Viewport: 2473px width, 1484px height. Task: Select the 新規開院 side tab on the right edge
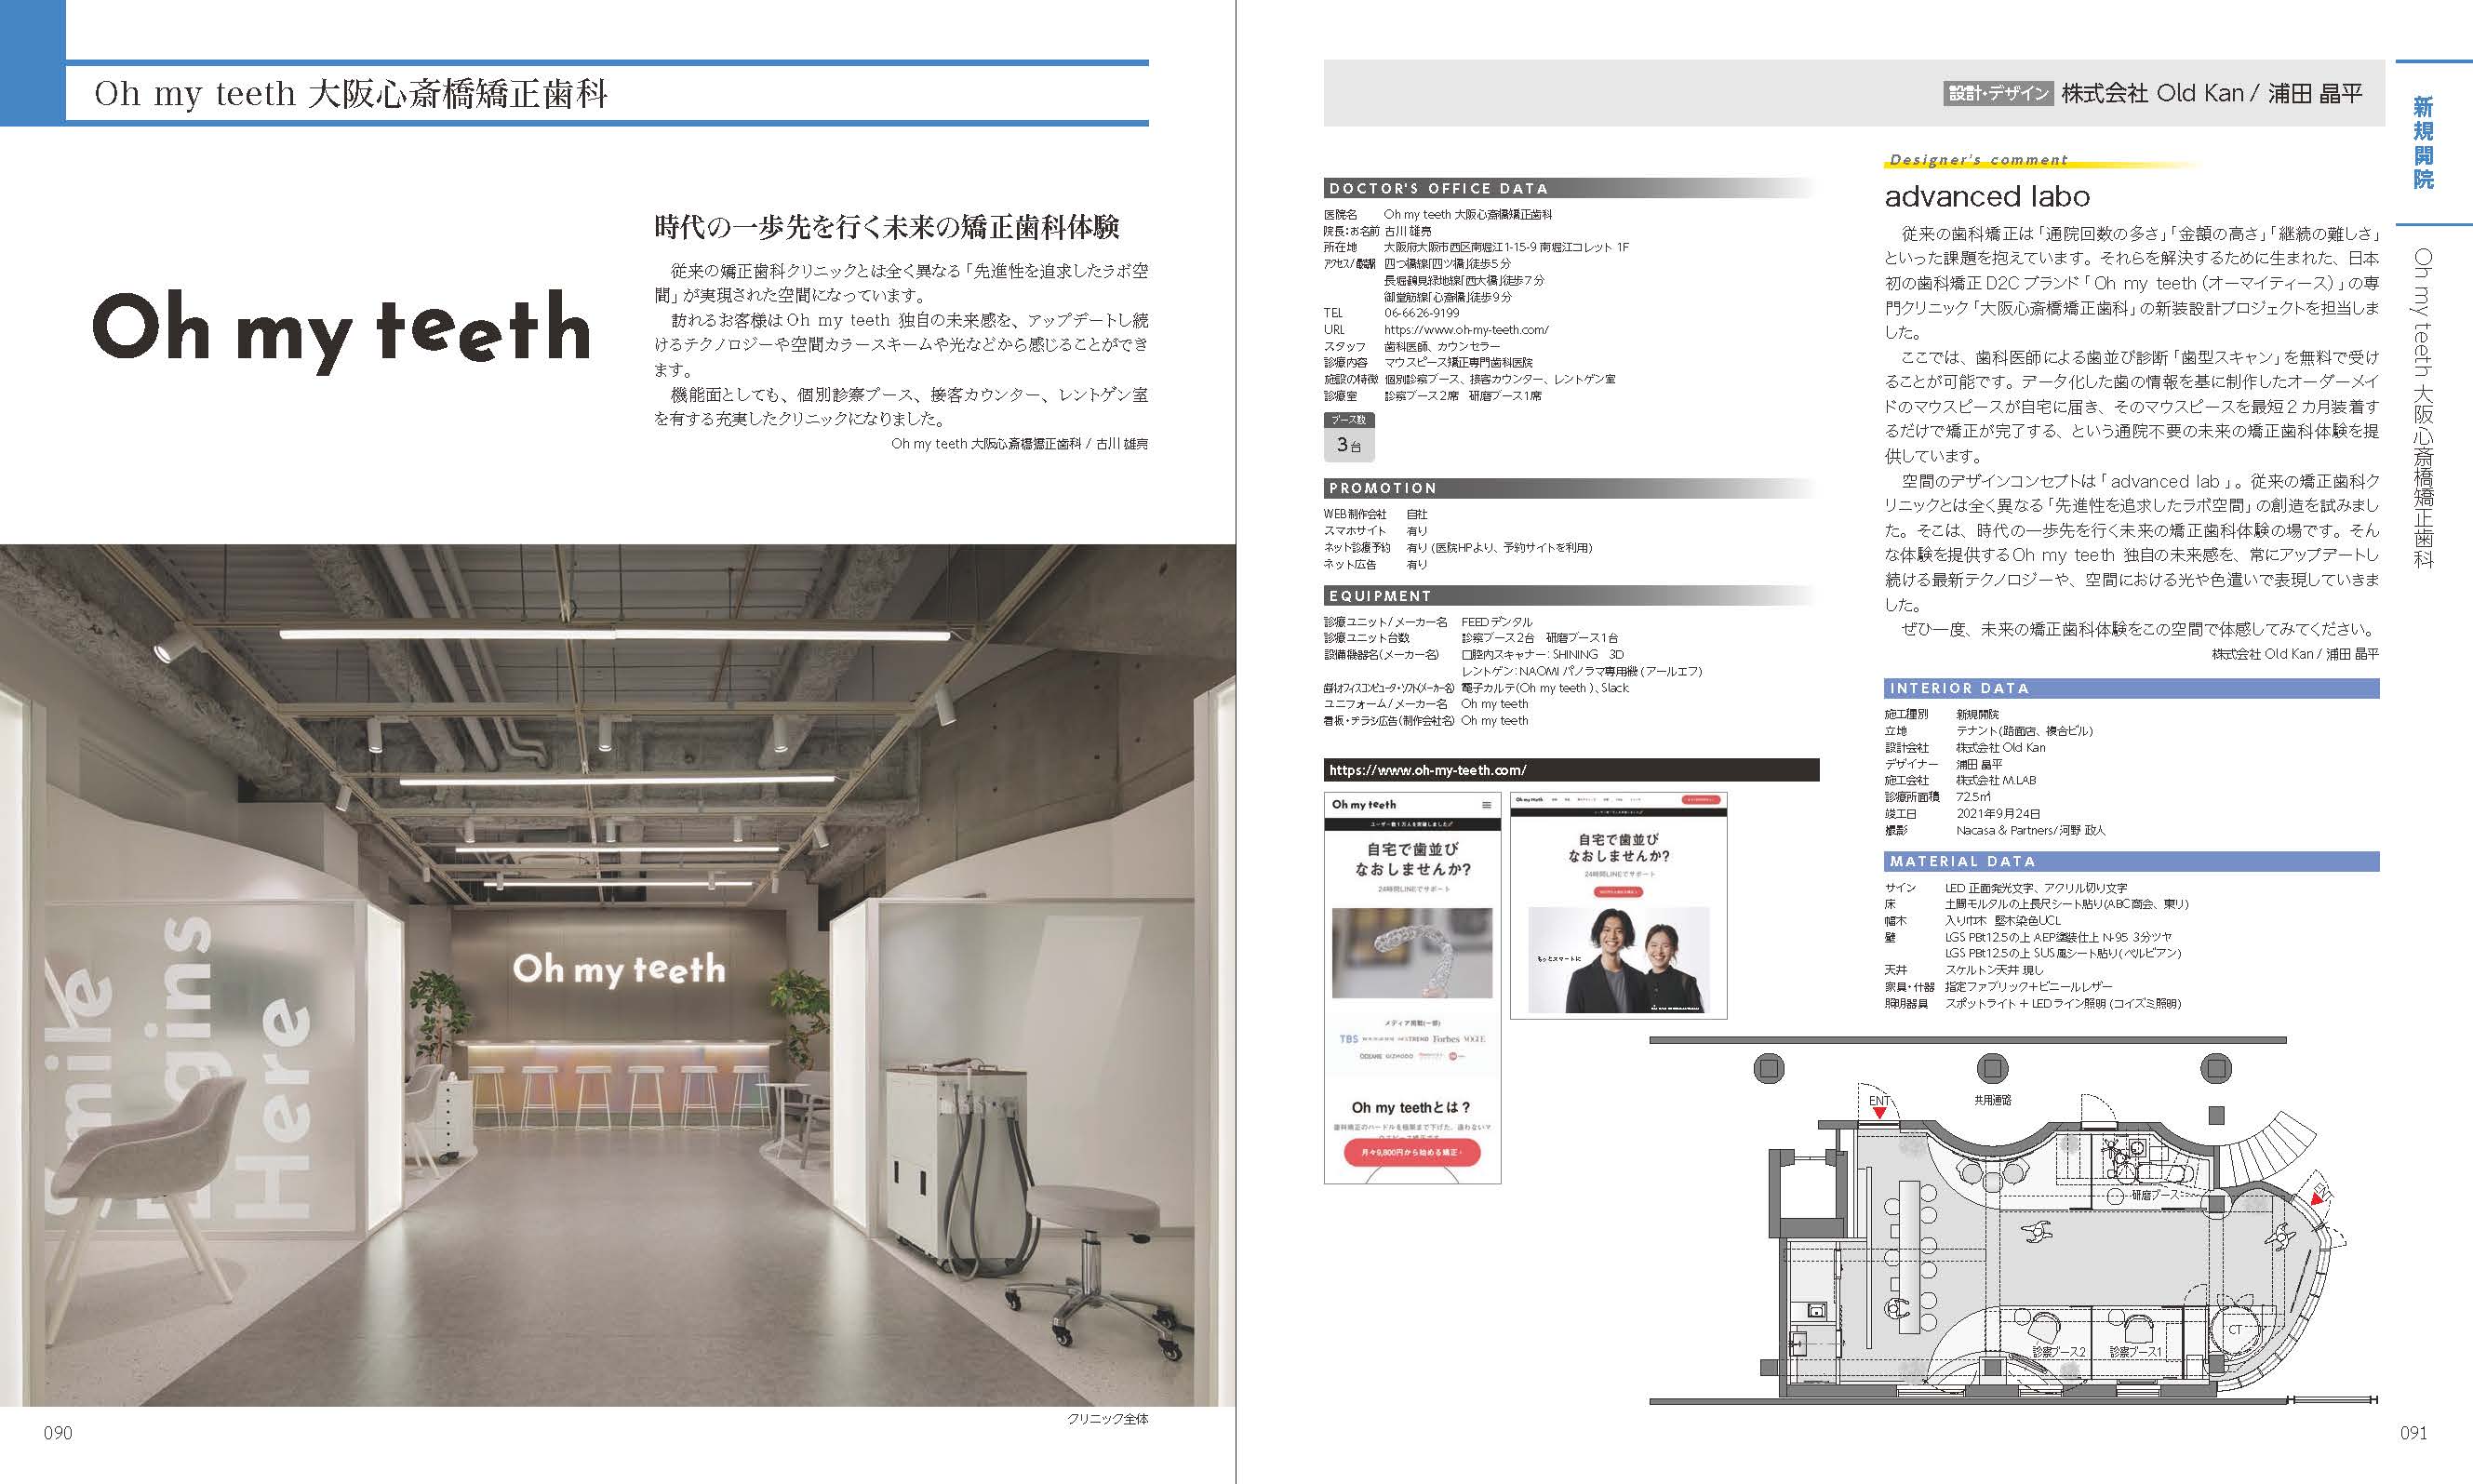pyautogui.click(x=2423, y=143)
